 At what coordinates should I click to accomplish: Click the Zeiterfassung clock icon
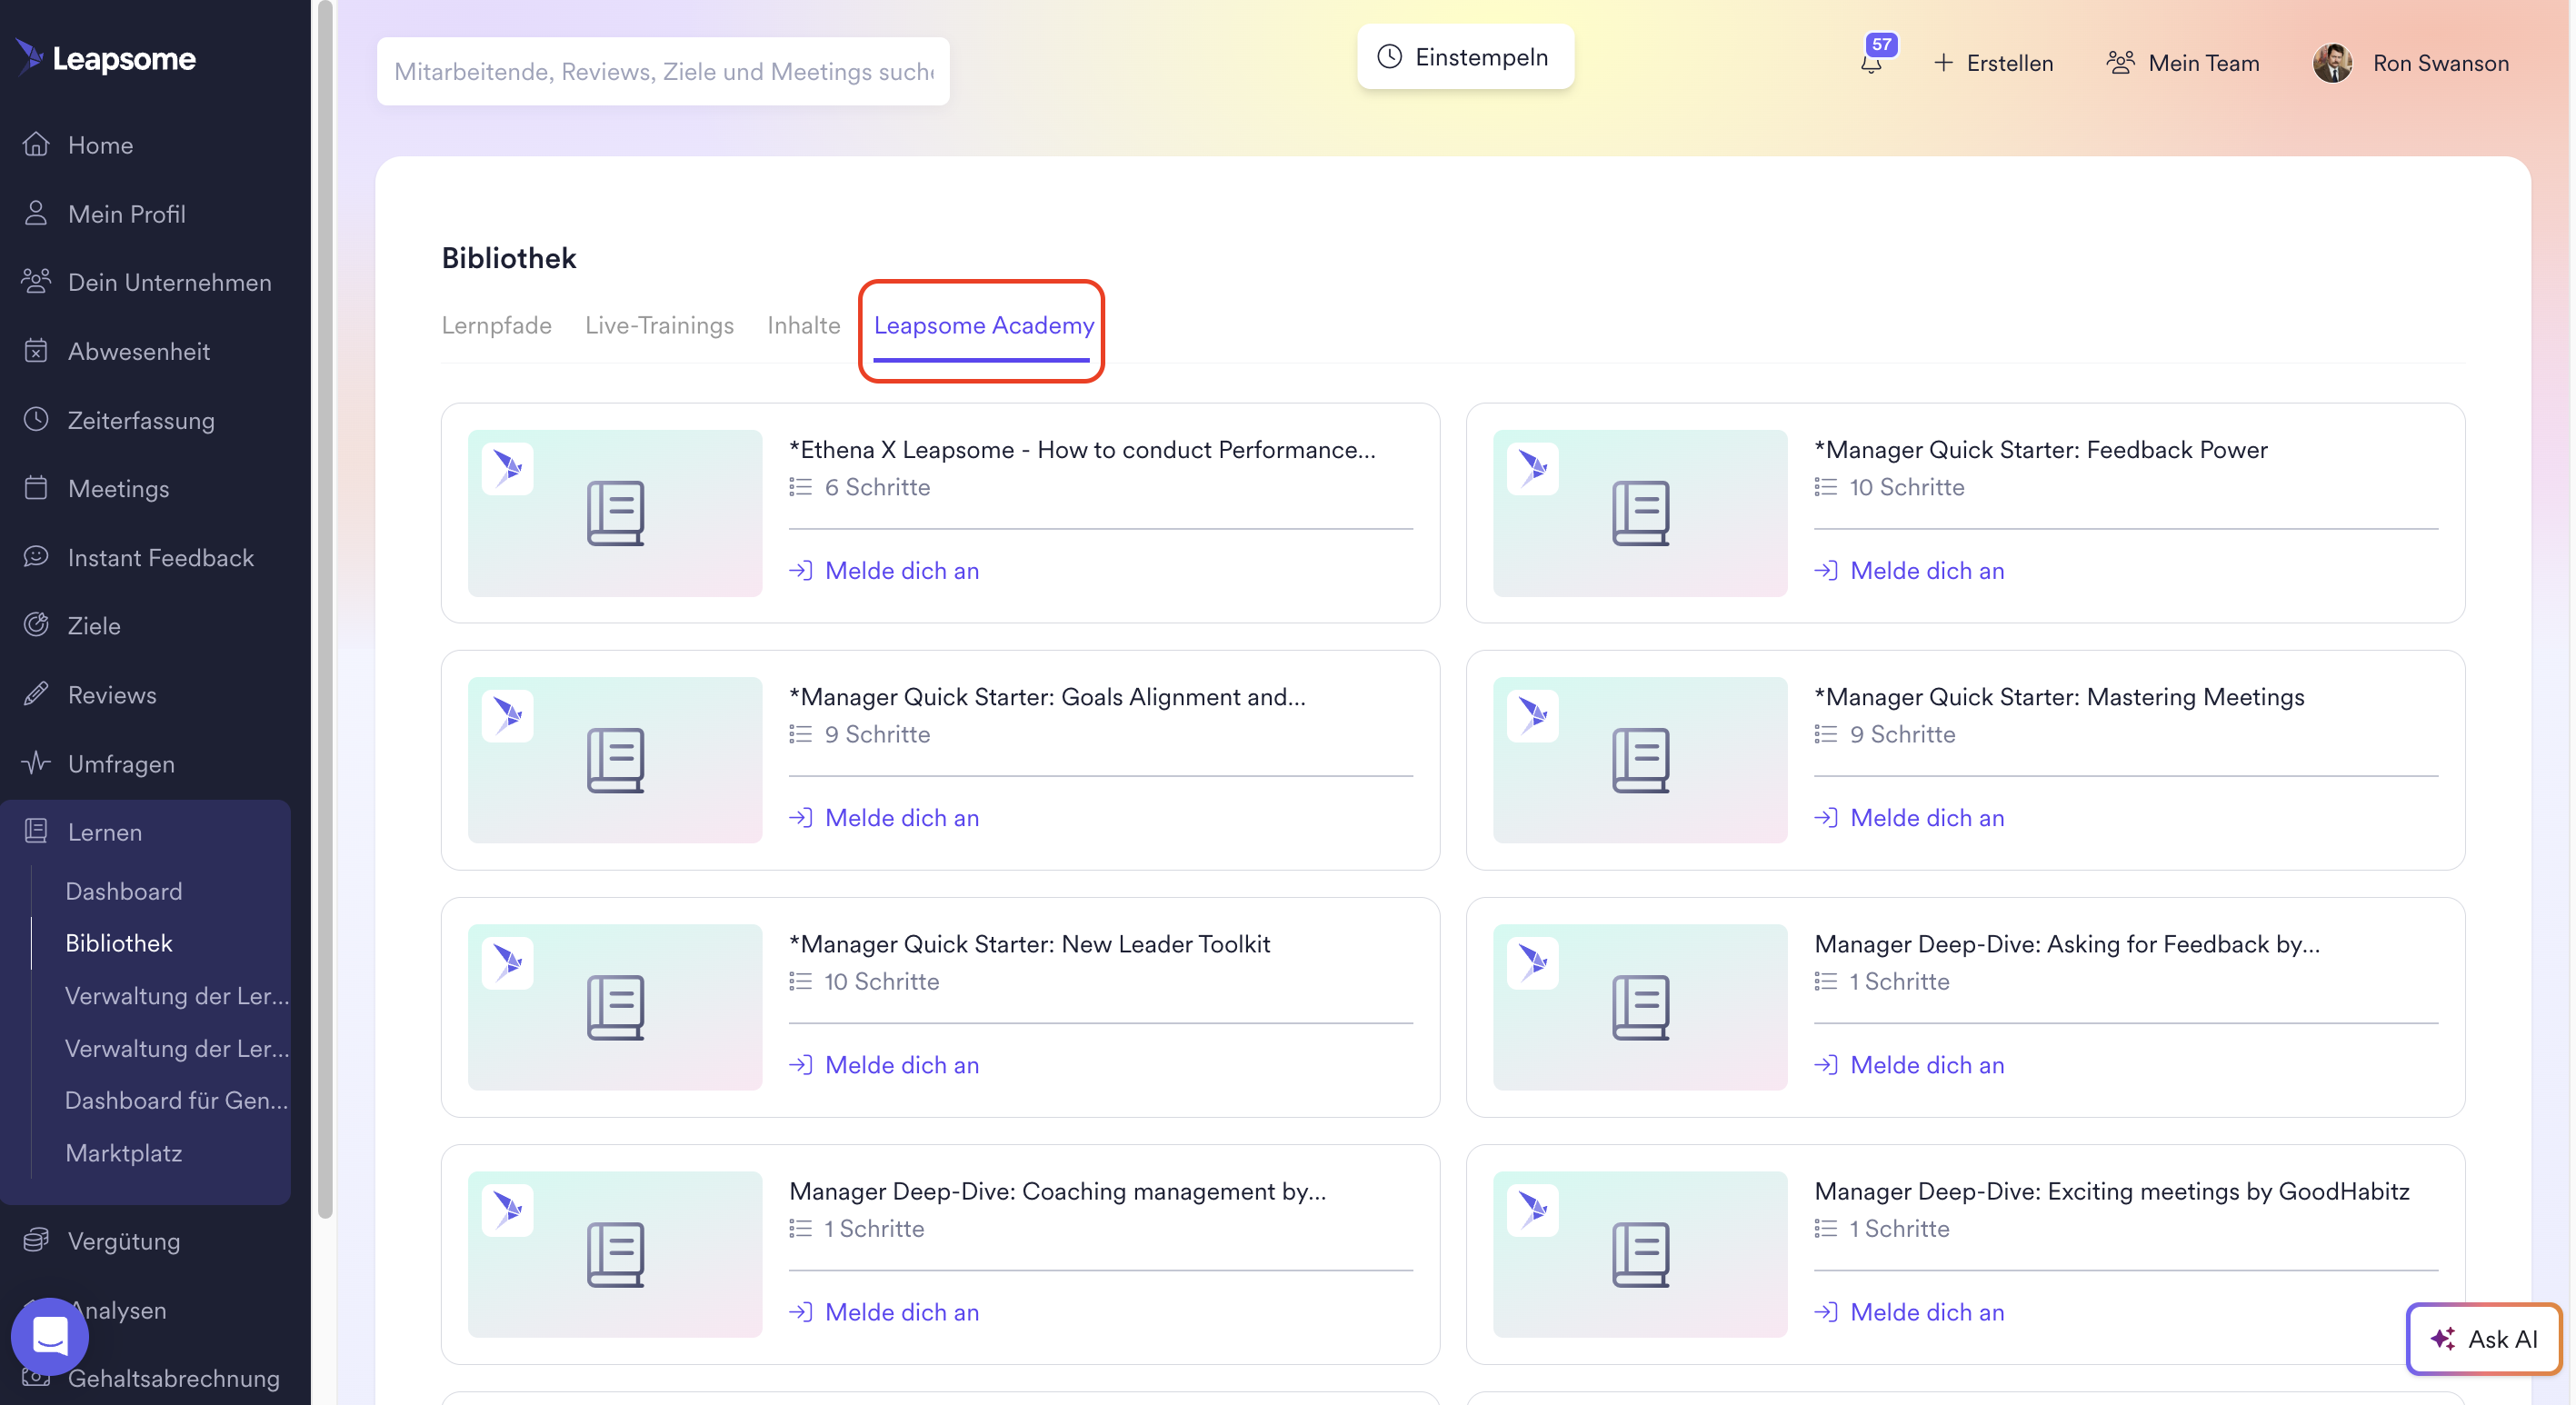tap(36, 419)
